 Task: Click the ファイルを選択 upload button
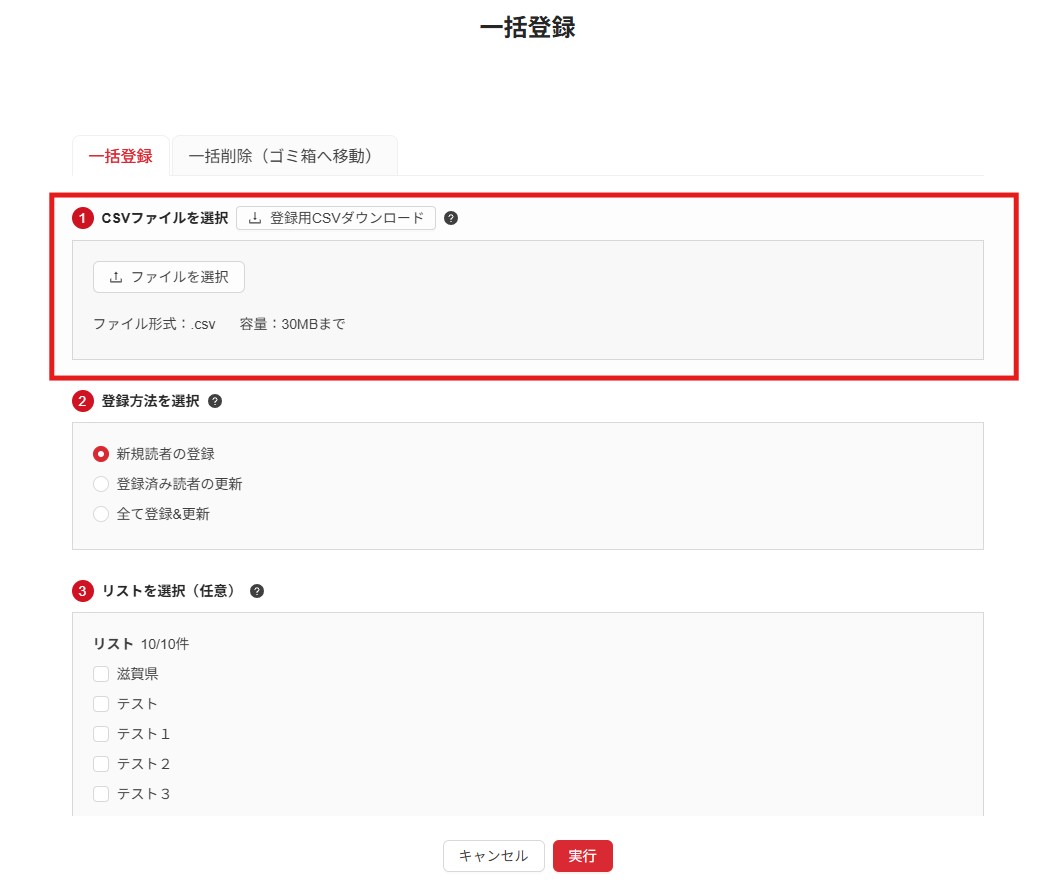169,277
